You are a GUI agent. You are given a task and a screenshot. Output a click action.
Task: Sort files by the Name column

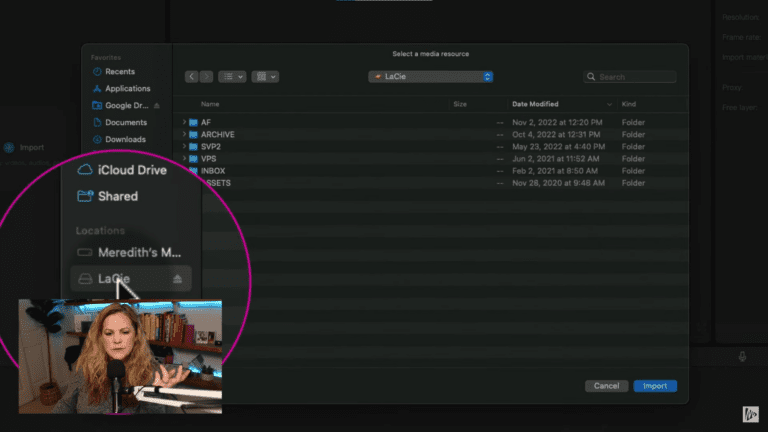pyautogui.click(x=210, y=104)
